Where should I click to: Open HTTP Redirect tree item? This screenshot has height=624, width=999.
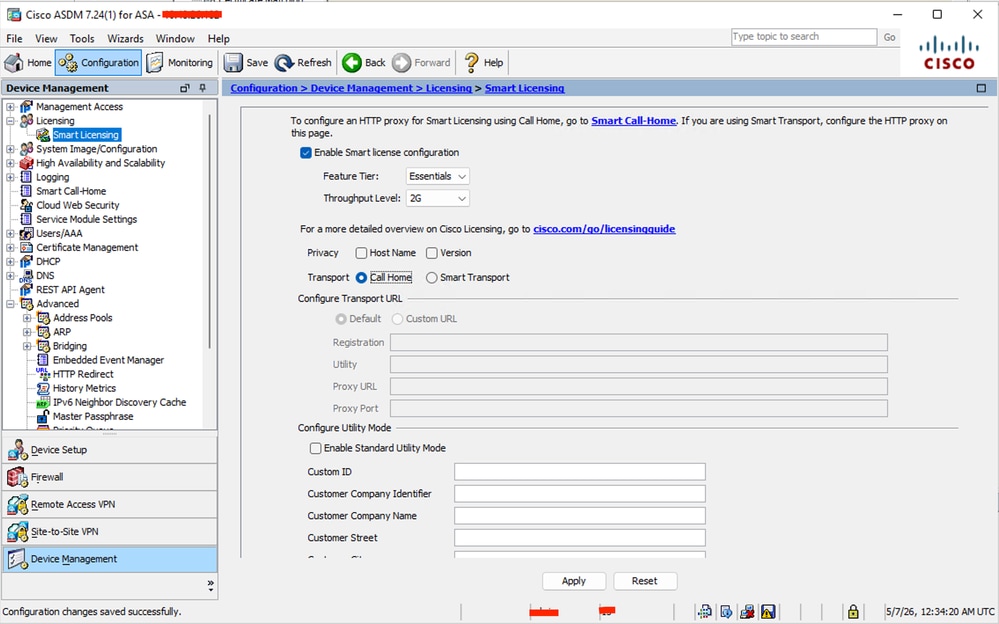pyautogui.click(x=82, y=374)
